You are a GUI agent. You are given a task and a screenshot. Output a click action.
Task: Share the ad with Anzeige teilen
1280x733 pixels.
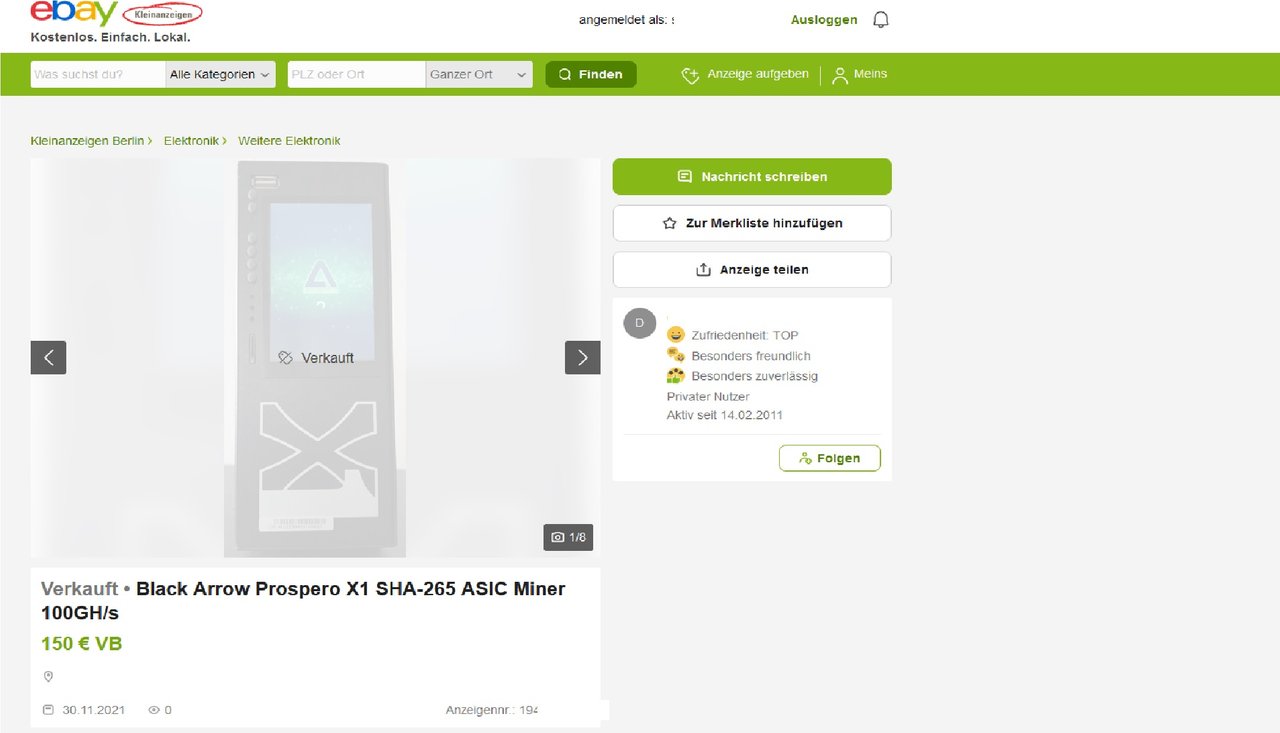[x=752, y=270]
